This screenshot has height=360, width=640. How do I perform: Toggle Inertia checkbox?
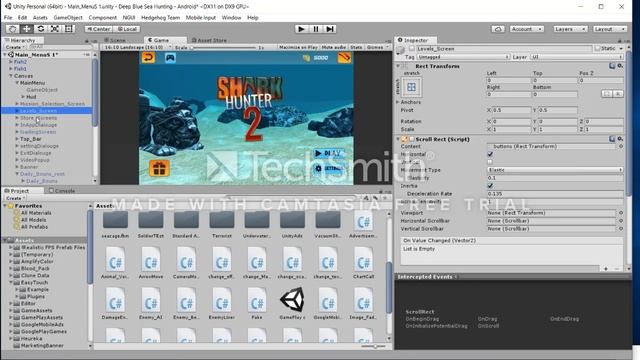pos(490,186)
